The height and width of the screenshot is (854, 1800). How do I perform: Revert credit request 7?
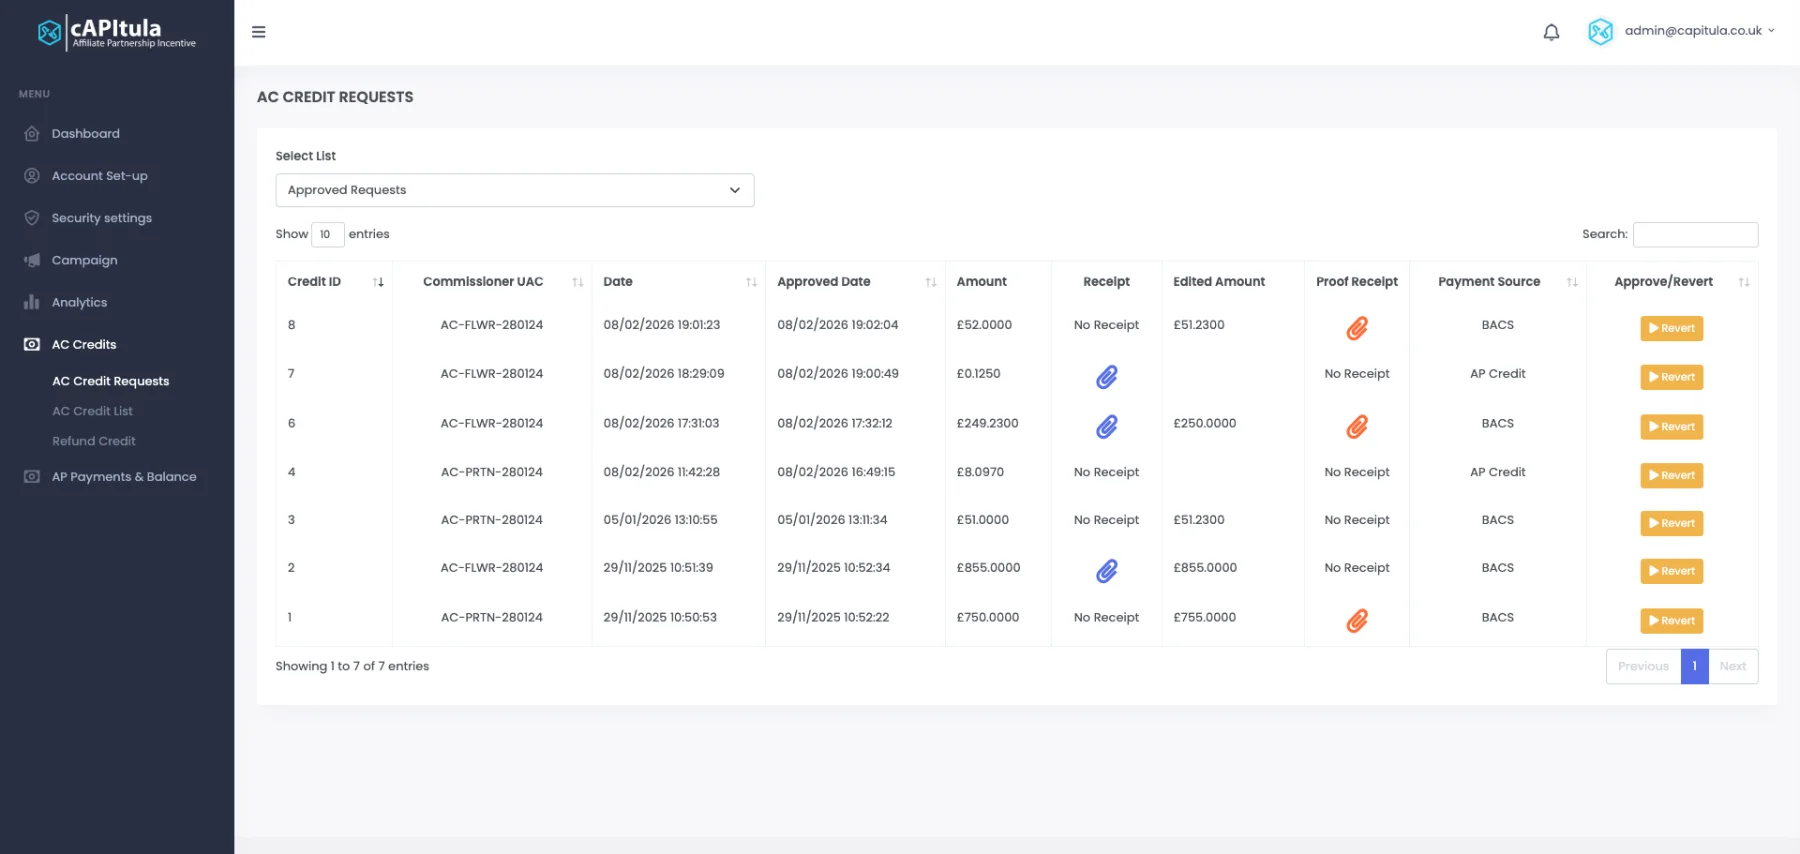pos(1671,377)
